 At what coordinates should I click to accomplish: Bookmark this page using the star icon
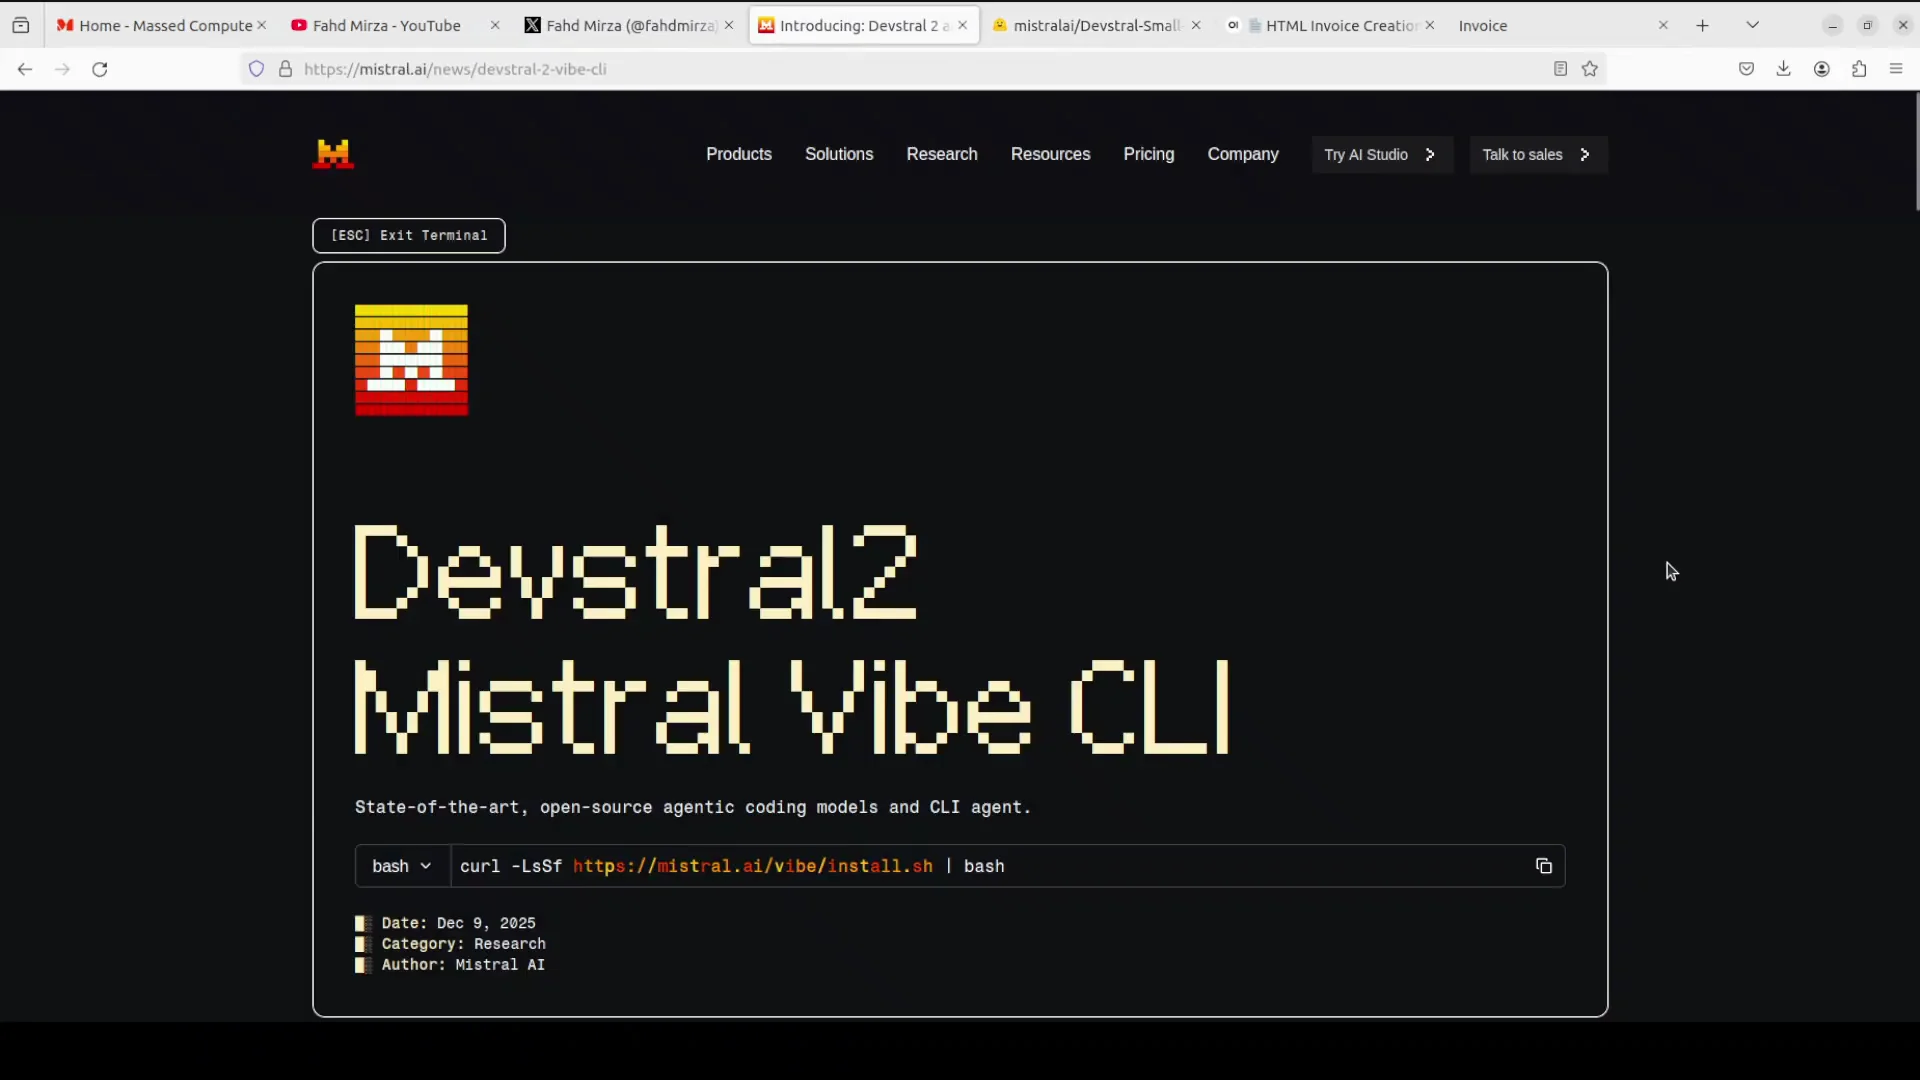pos(1591,69)
